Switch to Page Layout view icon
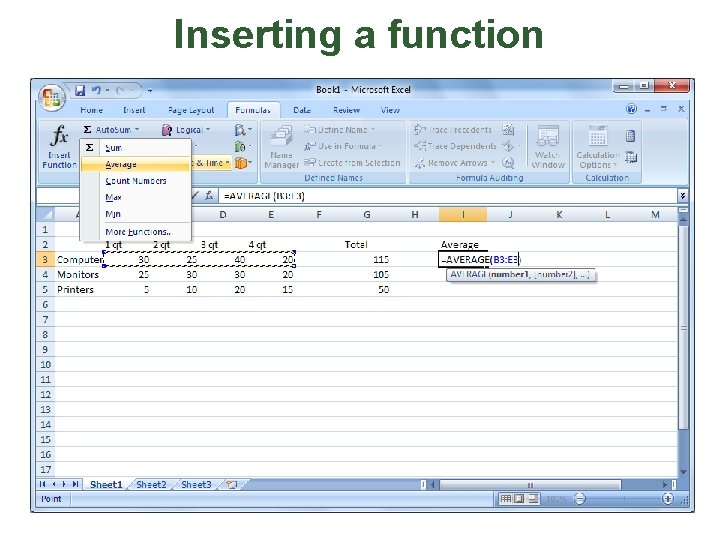Viewport: 720px width, 540px height. tap(519, 499)
